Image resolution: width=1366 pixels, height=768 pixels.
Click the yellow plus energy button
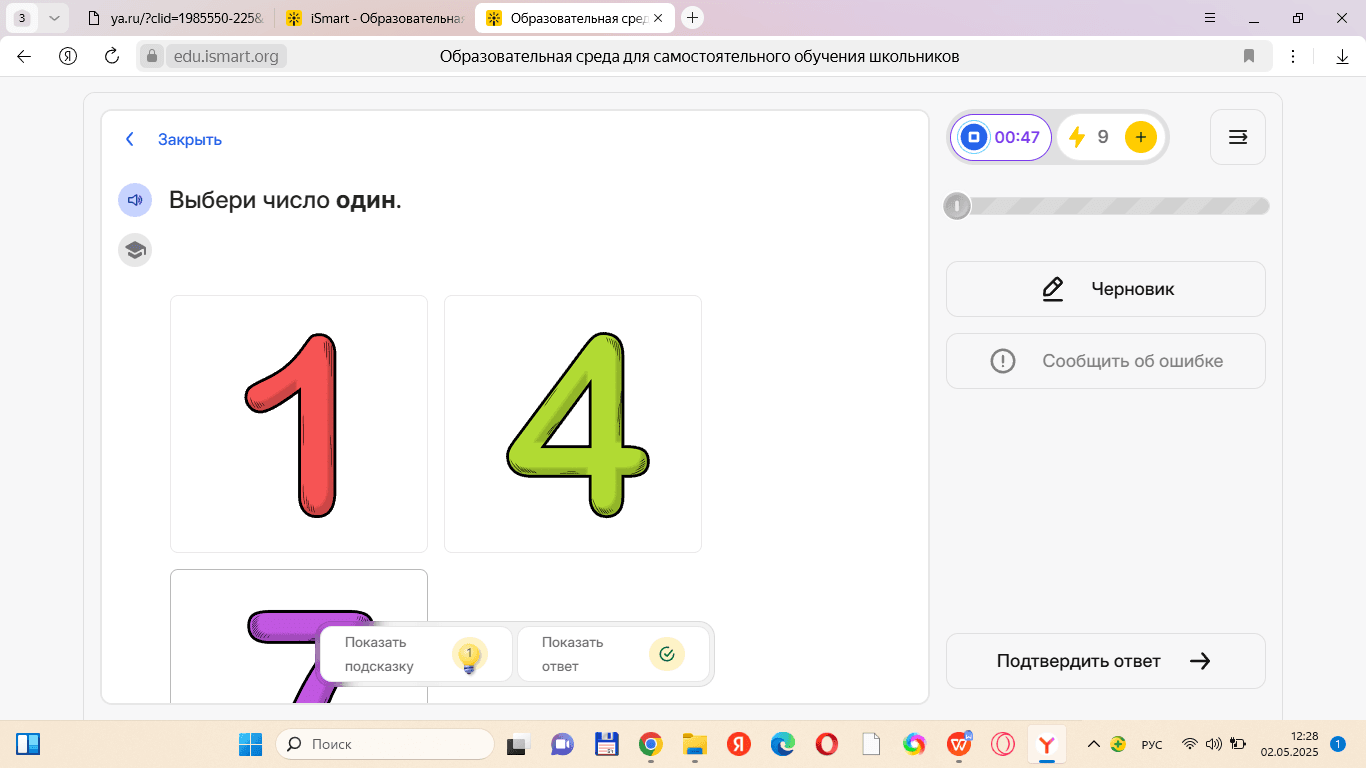1140,137
